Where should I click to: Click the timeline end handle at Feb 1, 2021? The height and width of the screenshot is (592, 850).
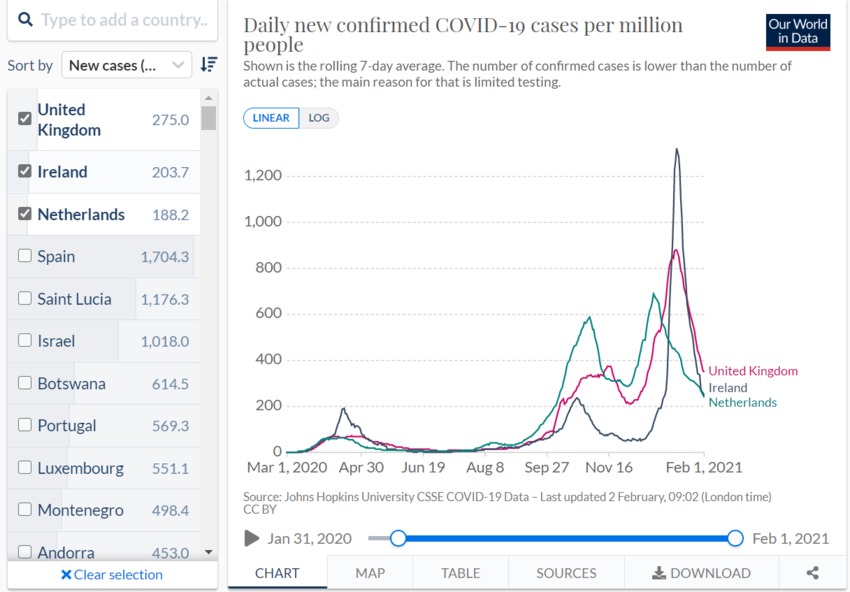pyautogui.click(x=735, y=538)
